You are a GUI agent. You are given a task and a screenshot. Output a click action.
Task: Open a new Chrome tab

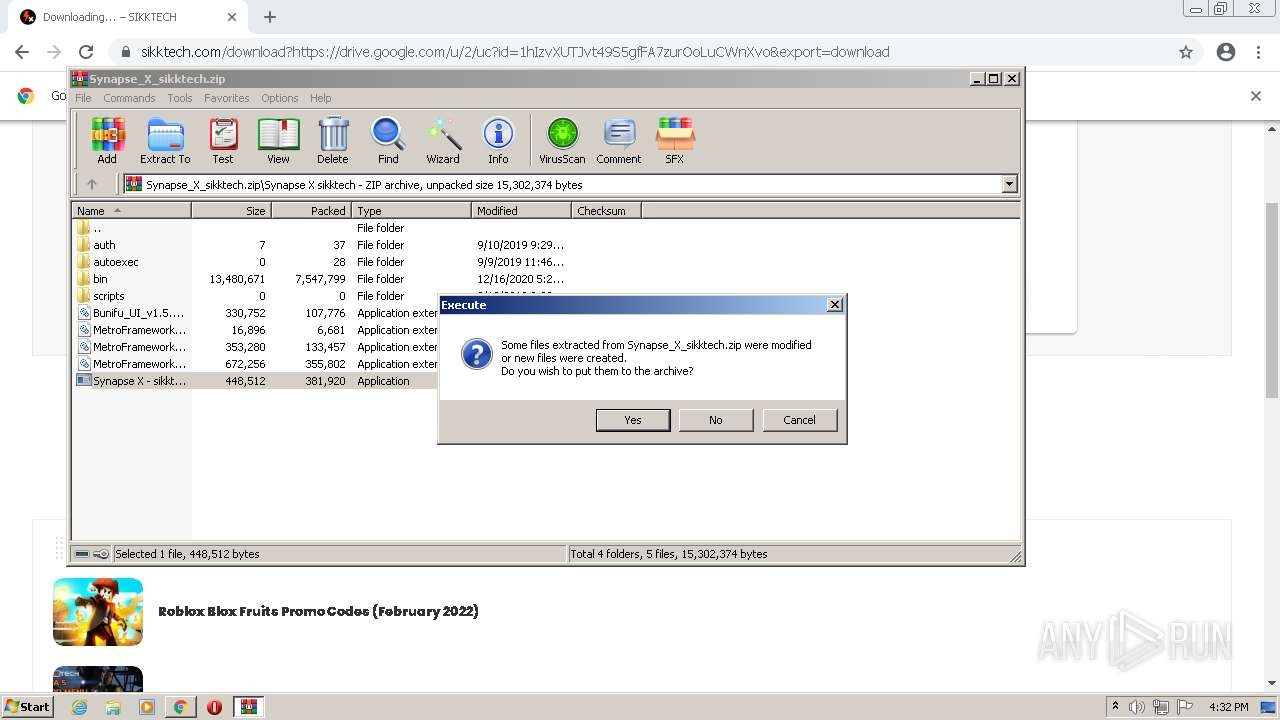[270, 17]
